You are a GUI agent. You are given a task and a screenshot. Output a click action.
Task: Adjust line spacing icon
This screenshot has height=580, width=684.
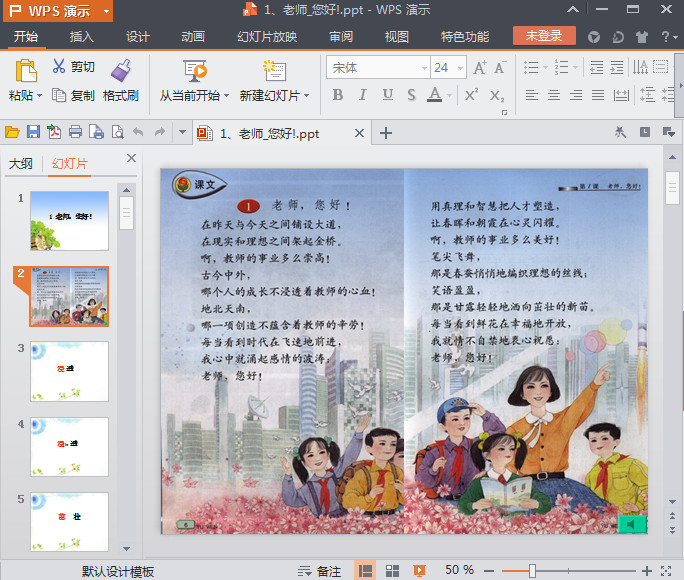[x=647, y=95]
